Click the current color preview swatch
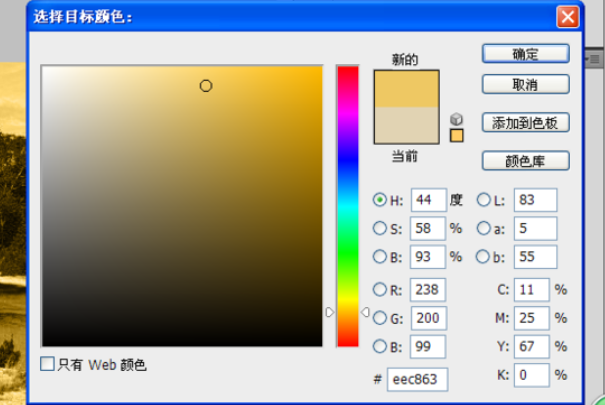605x405 pixels. pyautogui.click(x=406, y=125)
